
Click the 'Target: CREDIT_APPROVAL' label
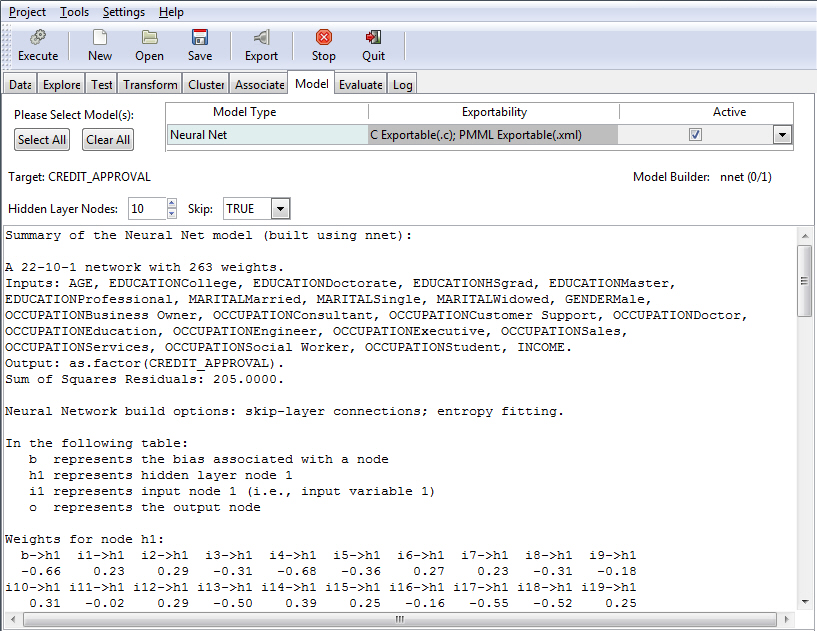[79, 177]
